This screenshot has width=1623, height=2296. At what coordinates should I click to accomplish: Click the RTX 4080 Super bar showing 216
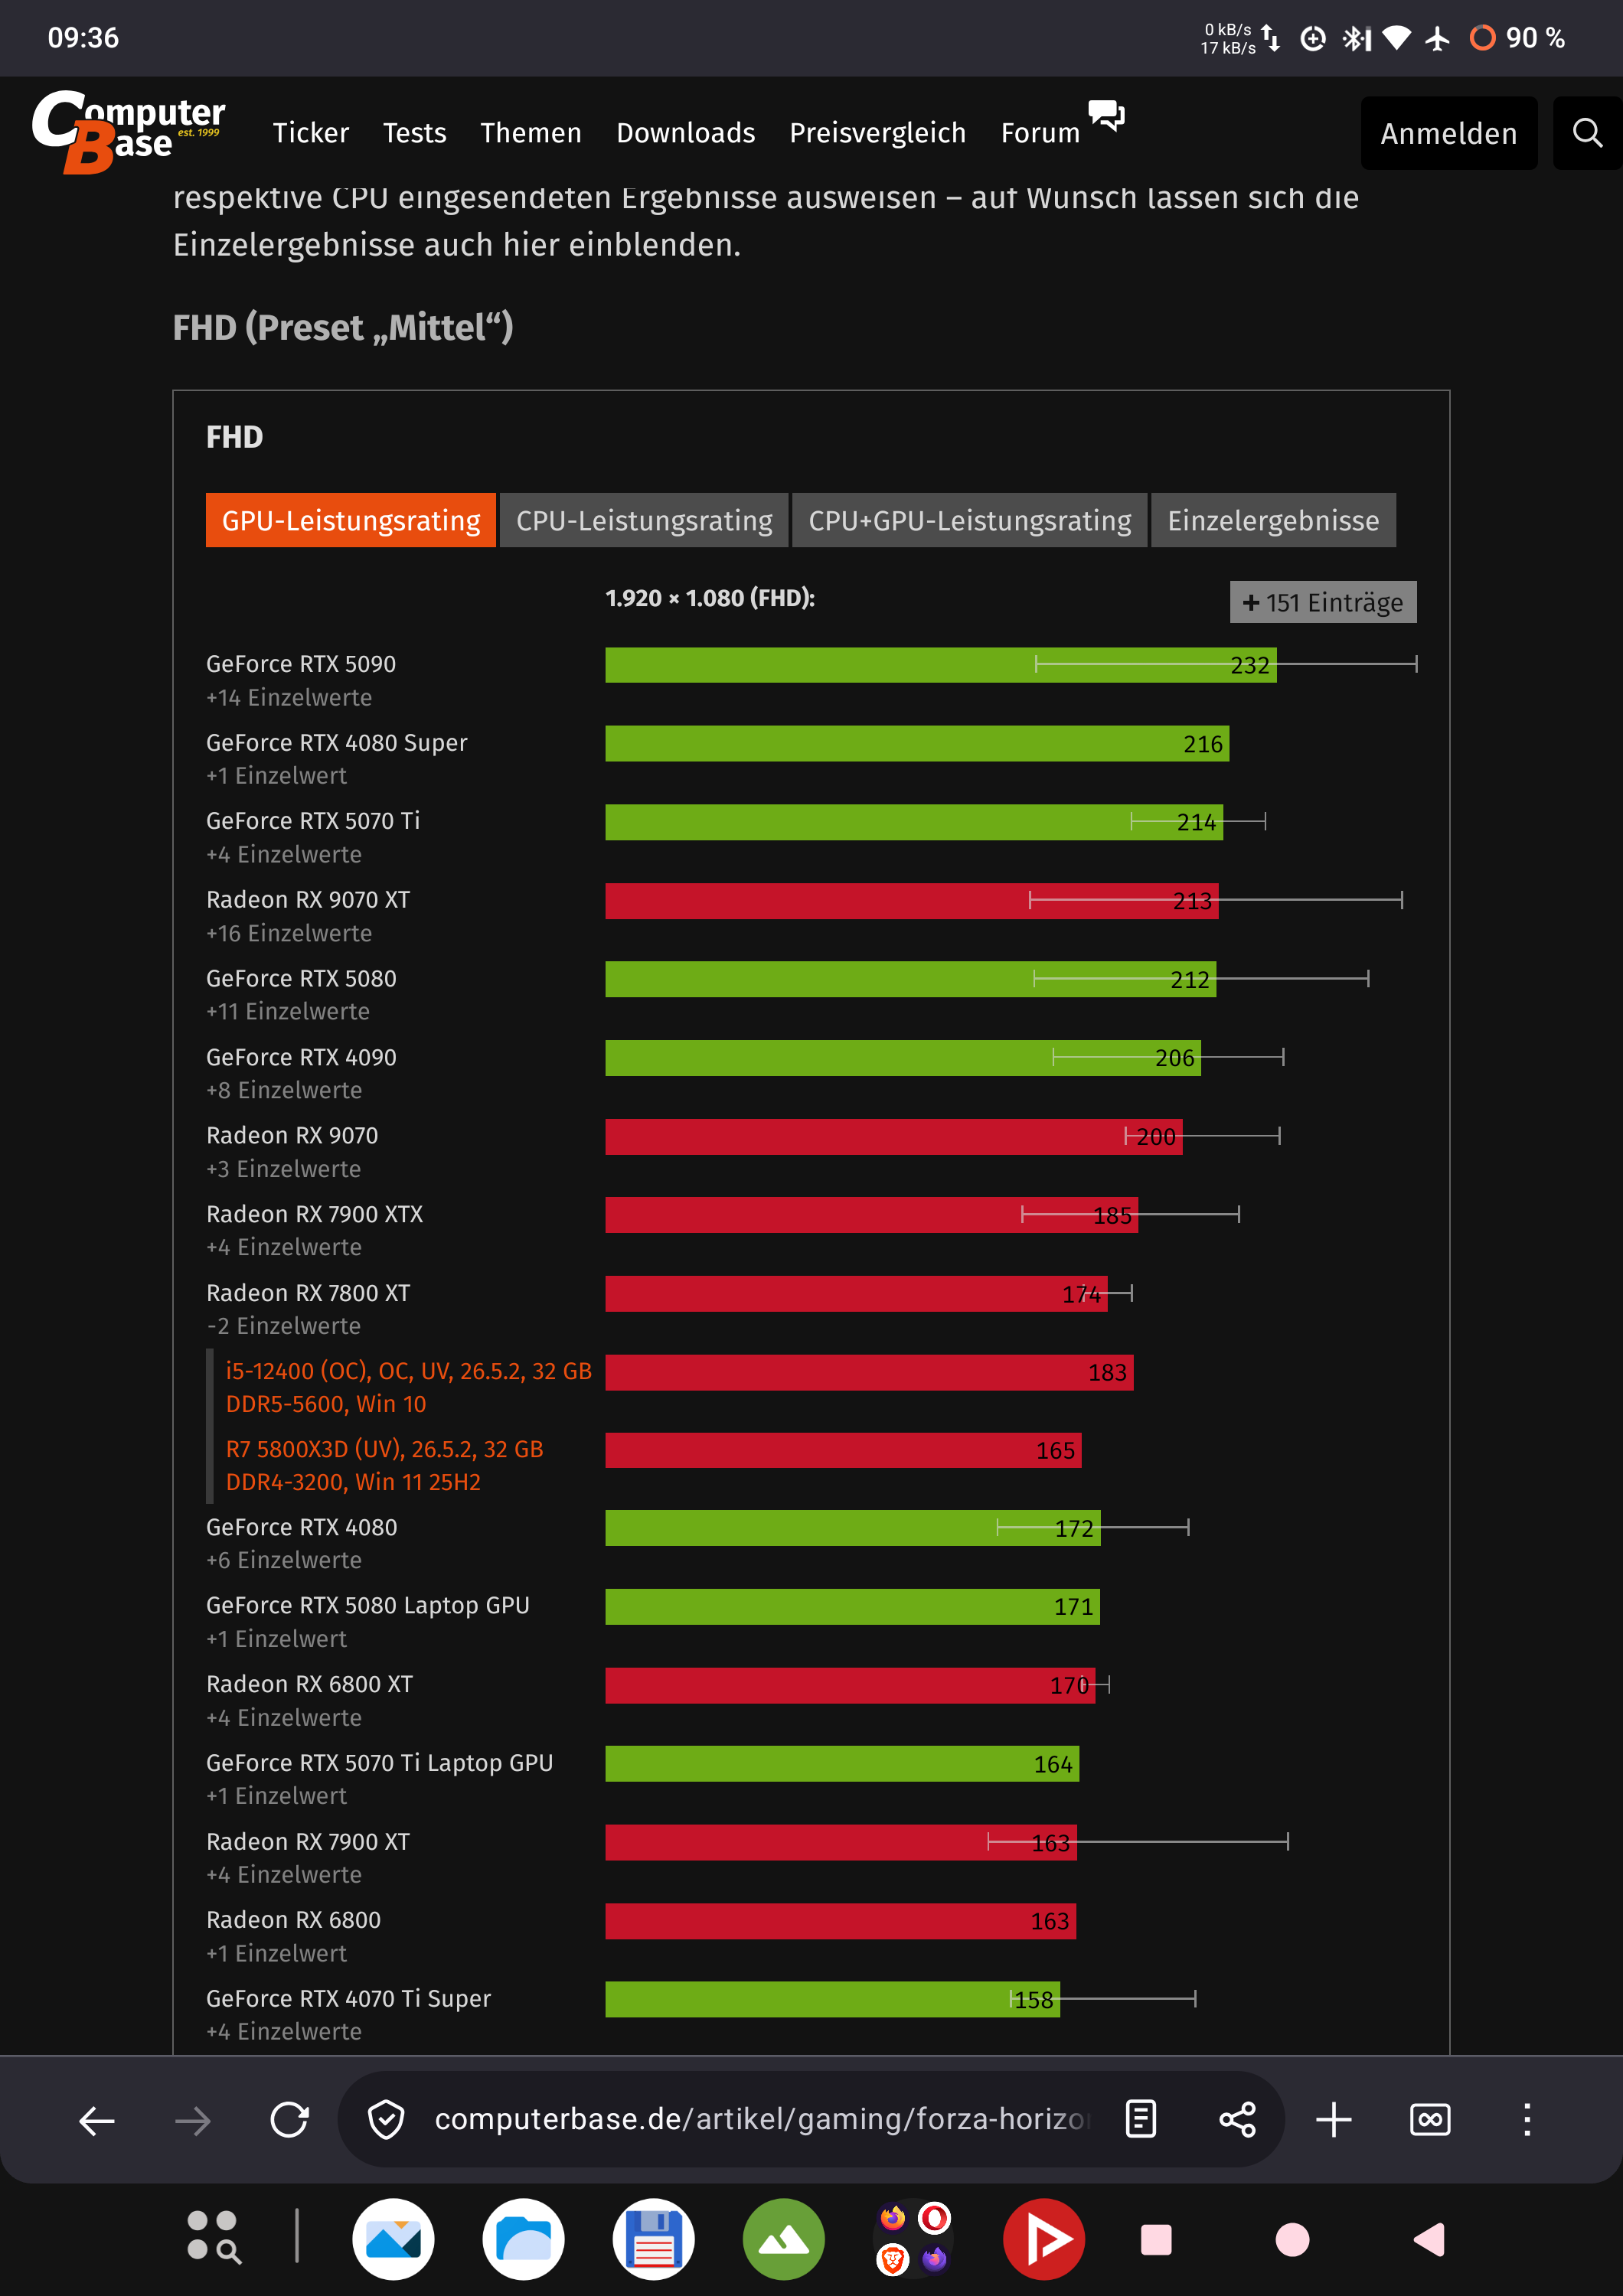[x=917, y=744]
